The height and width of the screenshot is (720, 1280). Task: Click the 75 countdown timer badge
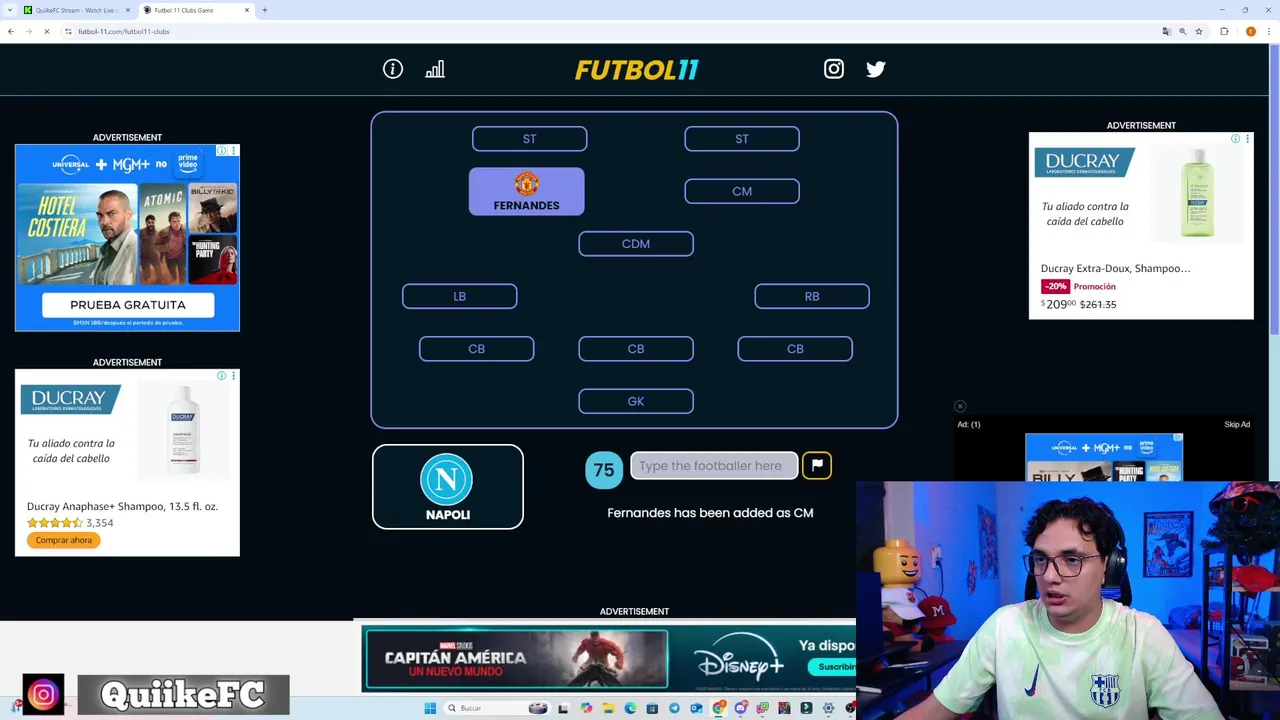(x=604, y=469)
